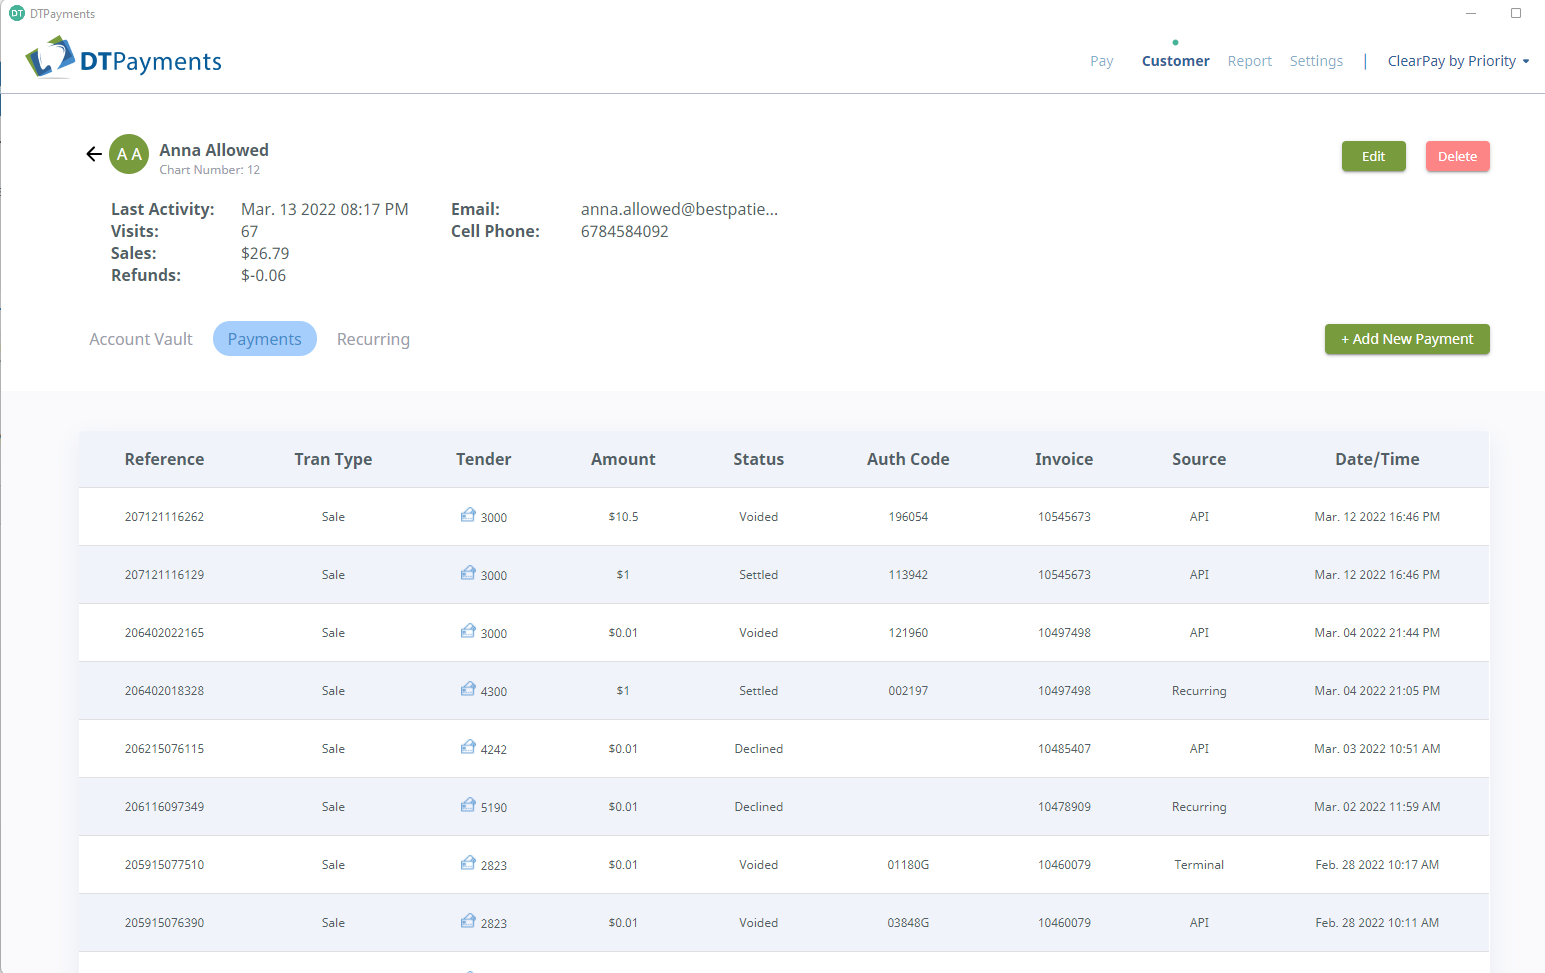Open the ClearPay by Priority dropdown
This screenshot has width=1545, height=973.
point(1458,61)
